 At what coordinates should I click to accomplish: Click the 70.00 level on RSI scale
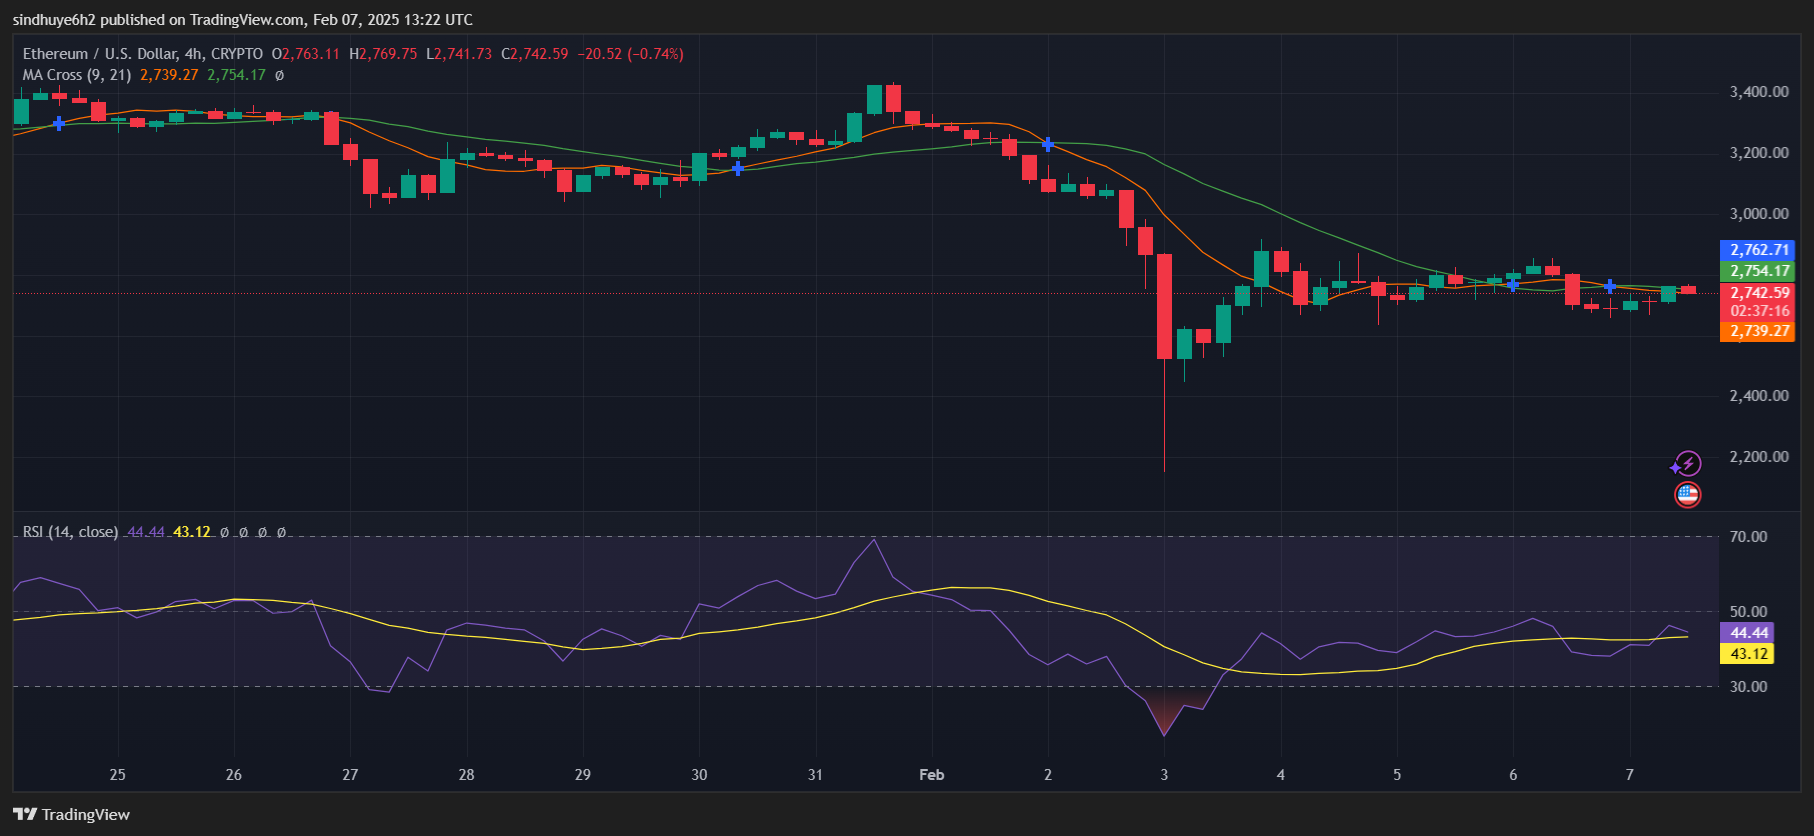[1748, 537]
